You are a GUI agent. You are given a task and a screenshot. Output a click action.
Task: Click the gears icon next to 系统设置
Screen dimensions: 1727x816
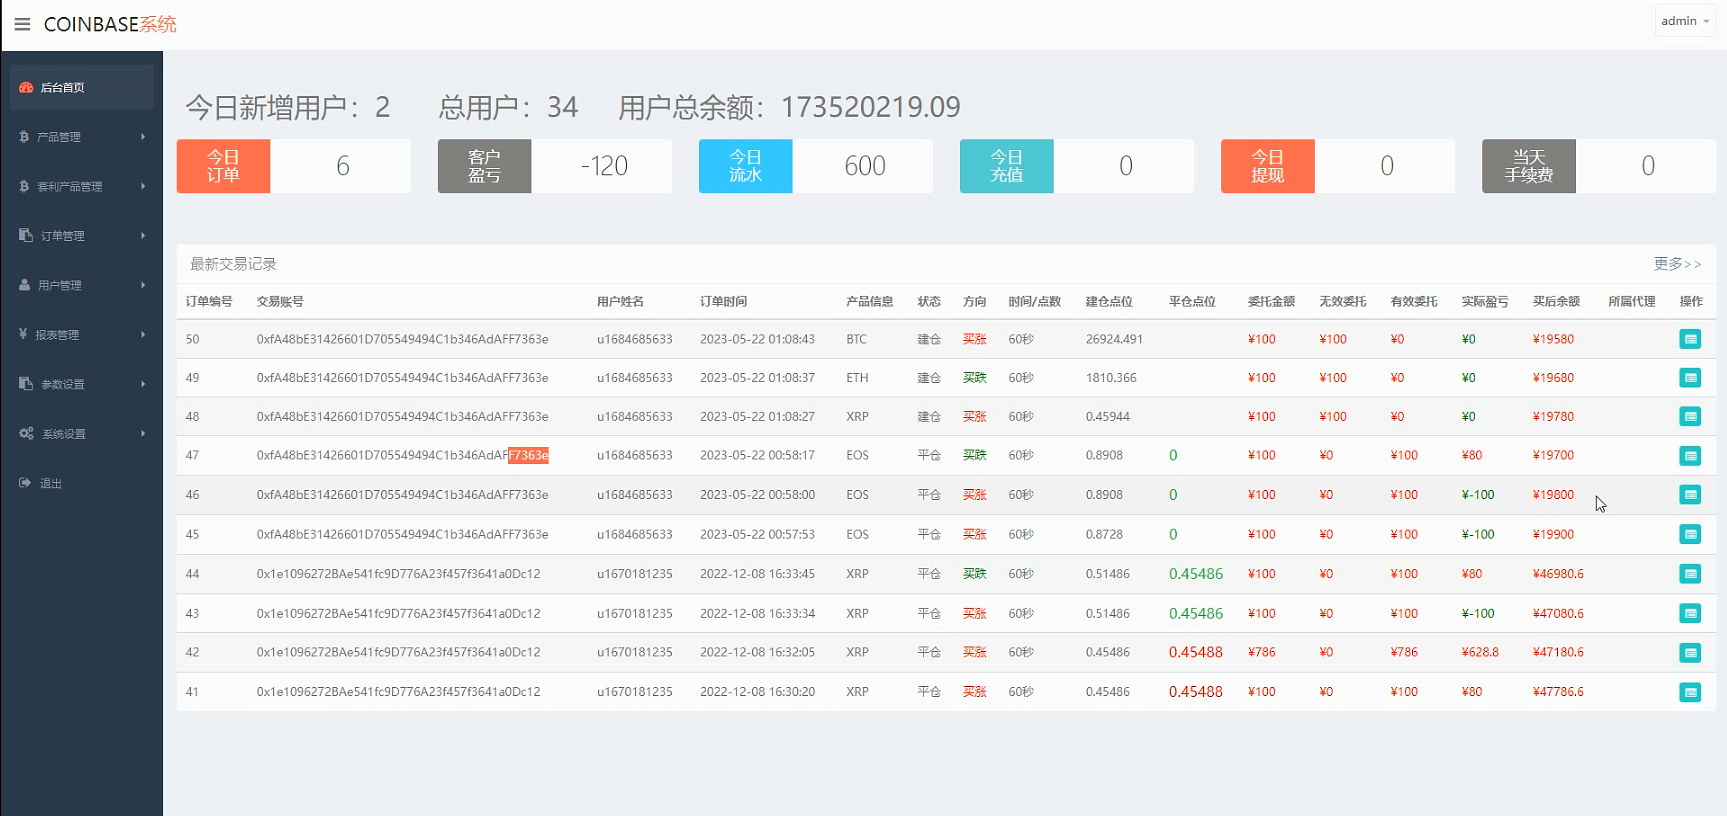tap(26, 433)
